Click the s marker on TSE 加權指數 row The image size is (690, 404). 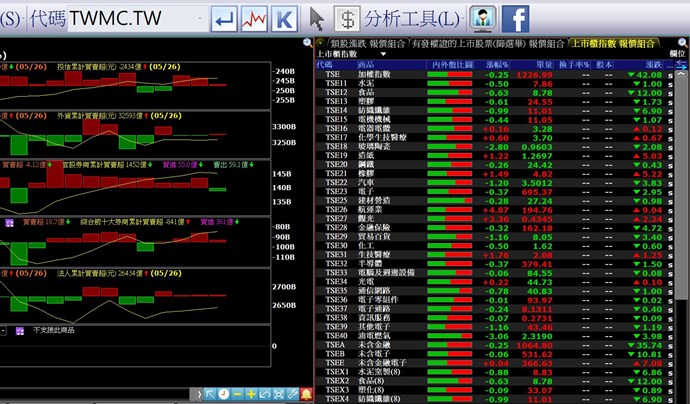pos(670,75)
